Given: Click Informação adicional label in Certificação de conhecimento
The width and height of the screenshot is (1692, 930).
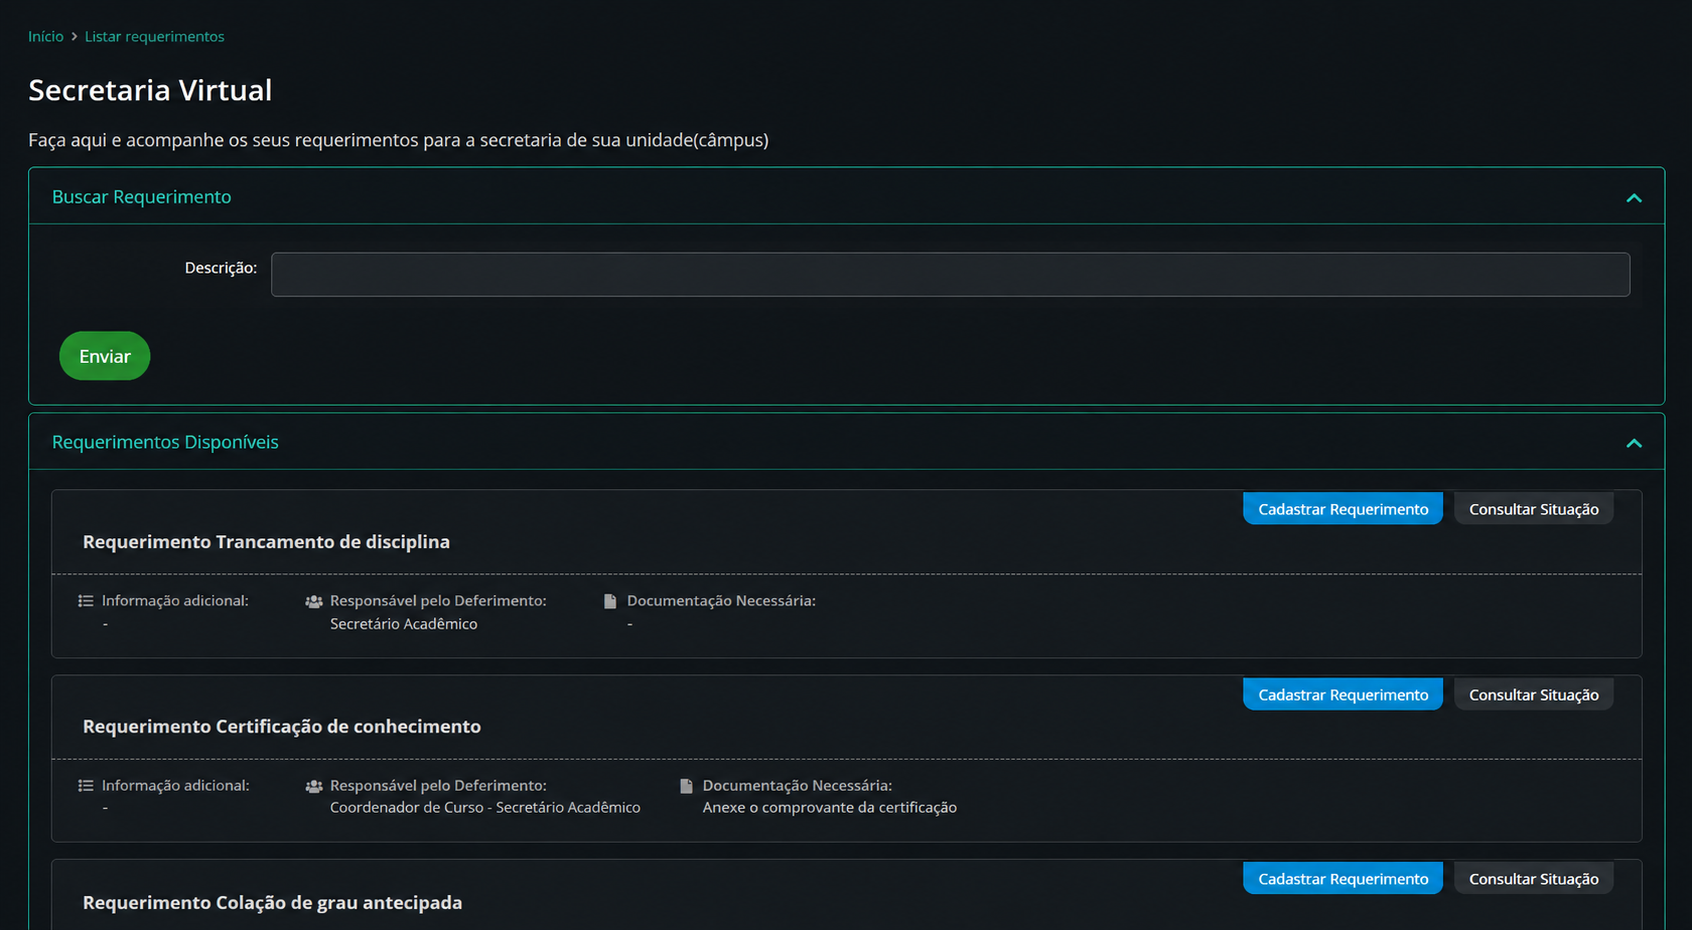Looking at the screenshot, I should coord(175,786).
